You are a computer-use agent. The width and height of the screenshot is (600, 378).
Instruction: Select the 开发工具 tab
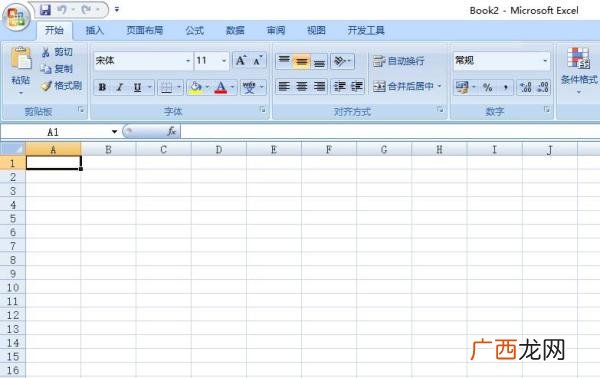point(366,30)
